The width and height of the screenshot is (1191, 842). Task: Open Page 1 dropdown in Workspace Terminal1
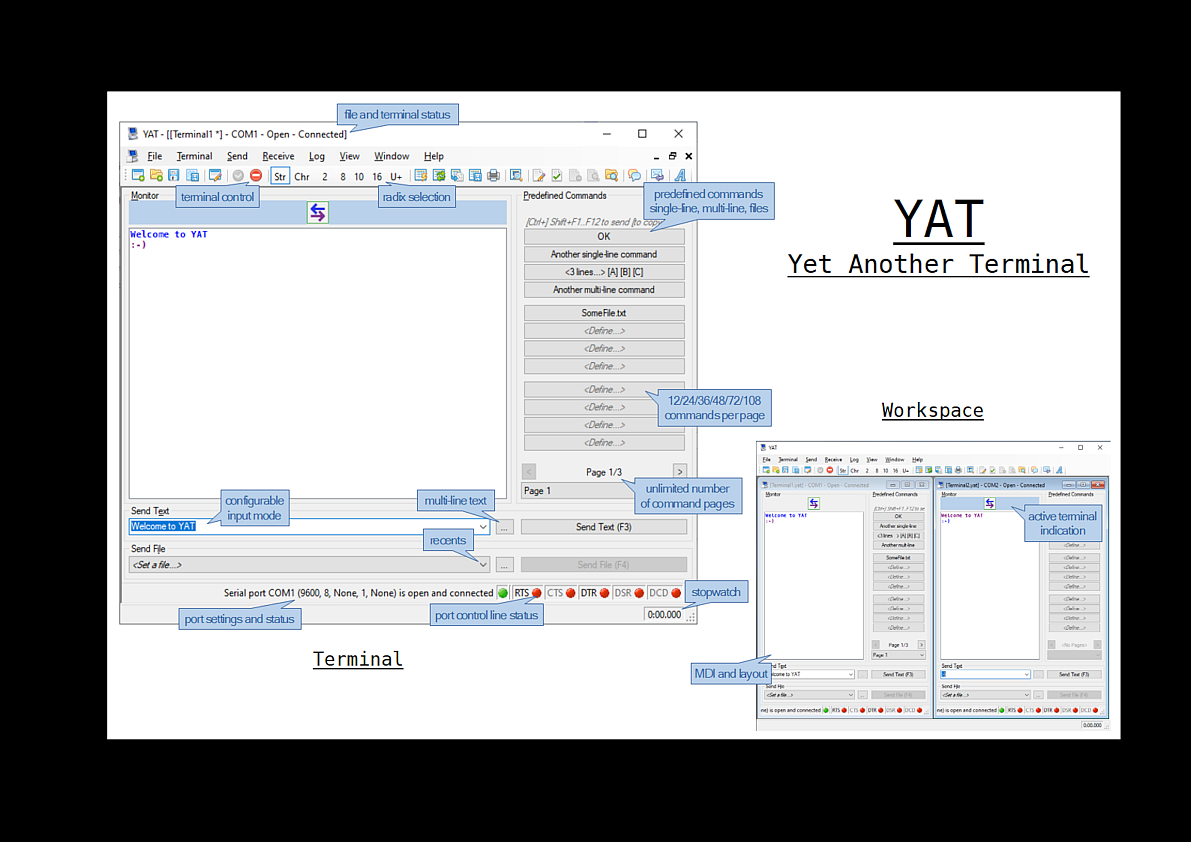coord(899,654)
